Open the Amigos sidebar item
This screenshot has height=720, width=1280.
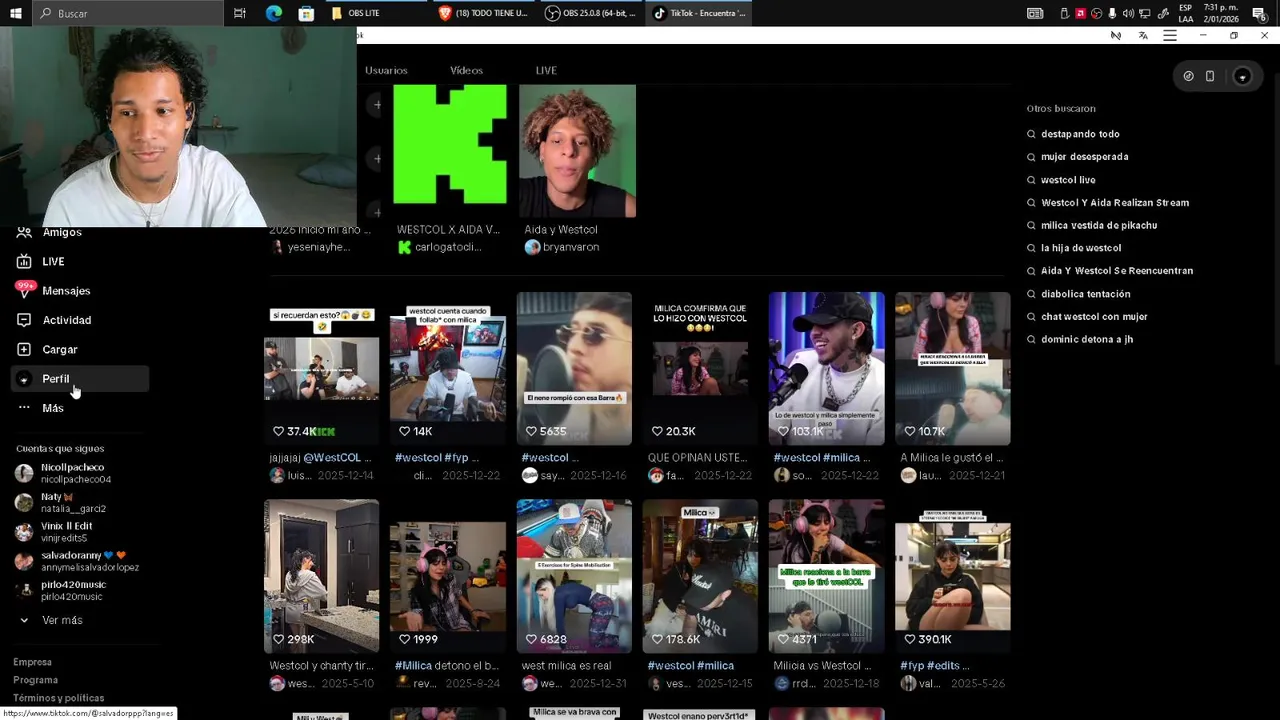point(62,232)
